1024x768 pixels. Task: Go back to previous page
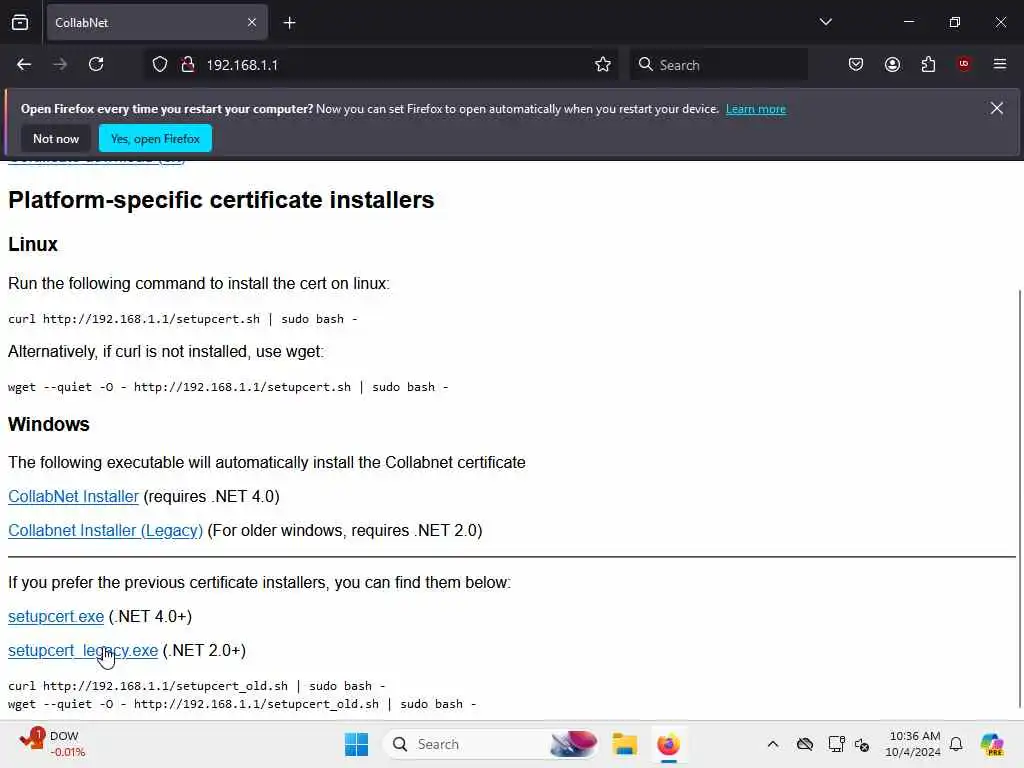24,64
